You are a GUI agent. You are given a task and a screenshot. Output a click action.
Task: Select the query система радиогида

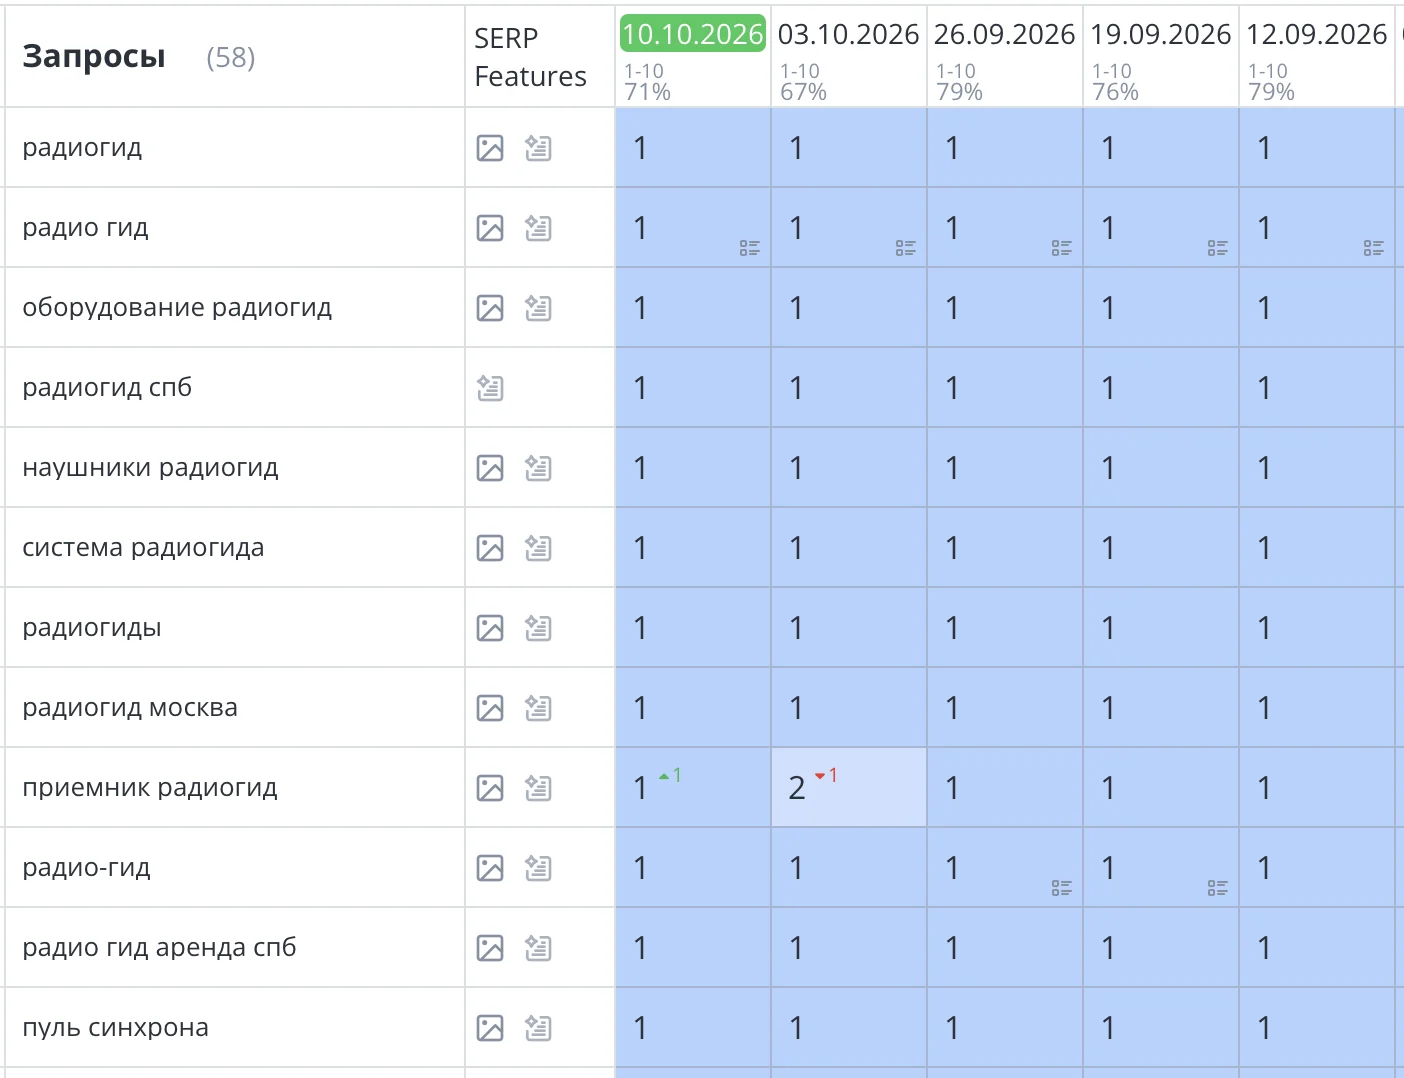pyautogui.click(x=143, y=548)
